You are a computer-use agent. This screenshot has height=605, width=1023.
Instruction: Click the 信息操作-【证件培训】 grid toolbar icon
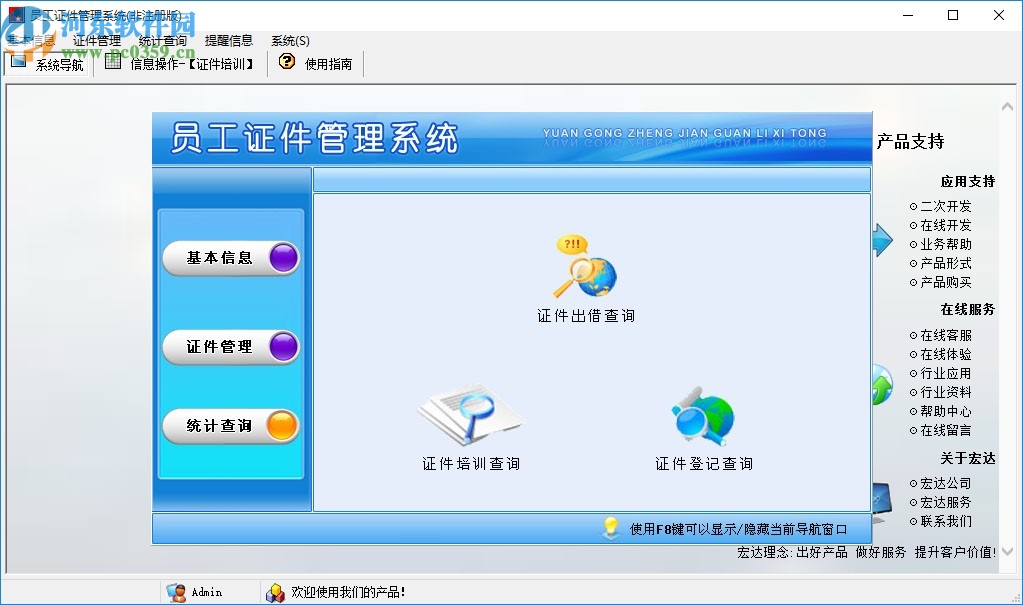tap(112, 60)
